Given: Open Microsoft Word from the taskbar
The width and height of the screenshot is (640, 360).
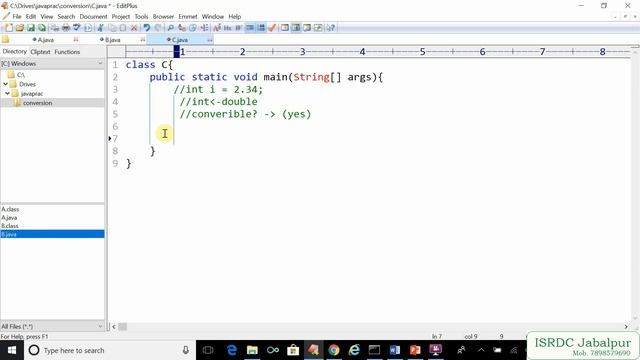Looking at the screenshot, I should click(x=395, y=350).
